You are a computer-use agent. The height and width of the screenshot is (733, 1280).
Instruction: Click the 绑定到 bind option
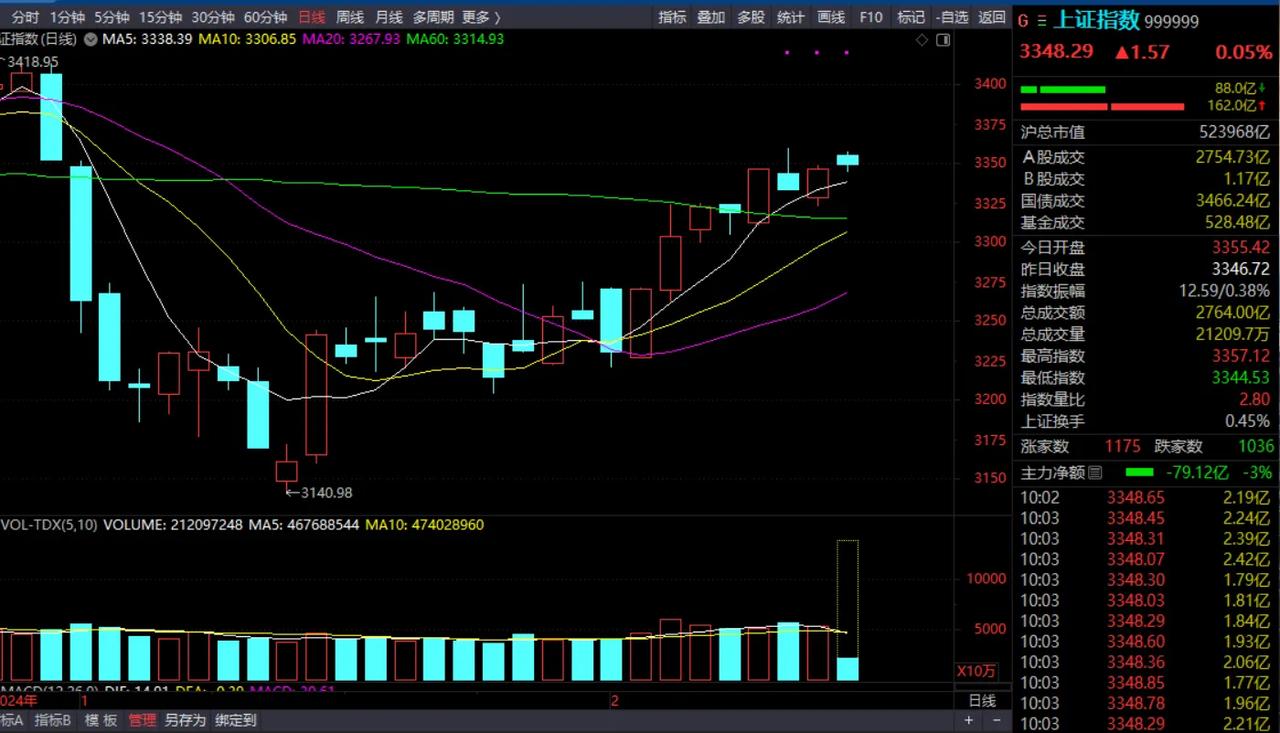tap(236, 720)
